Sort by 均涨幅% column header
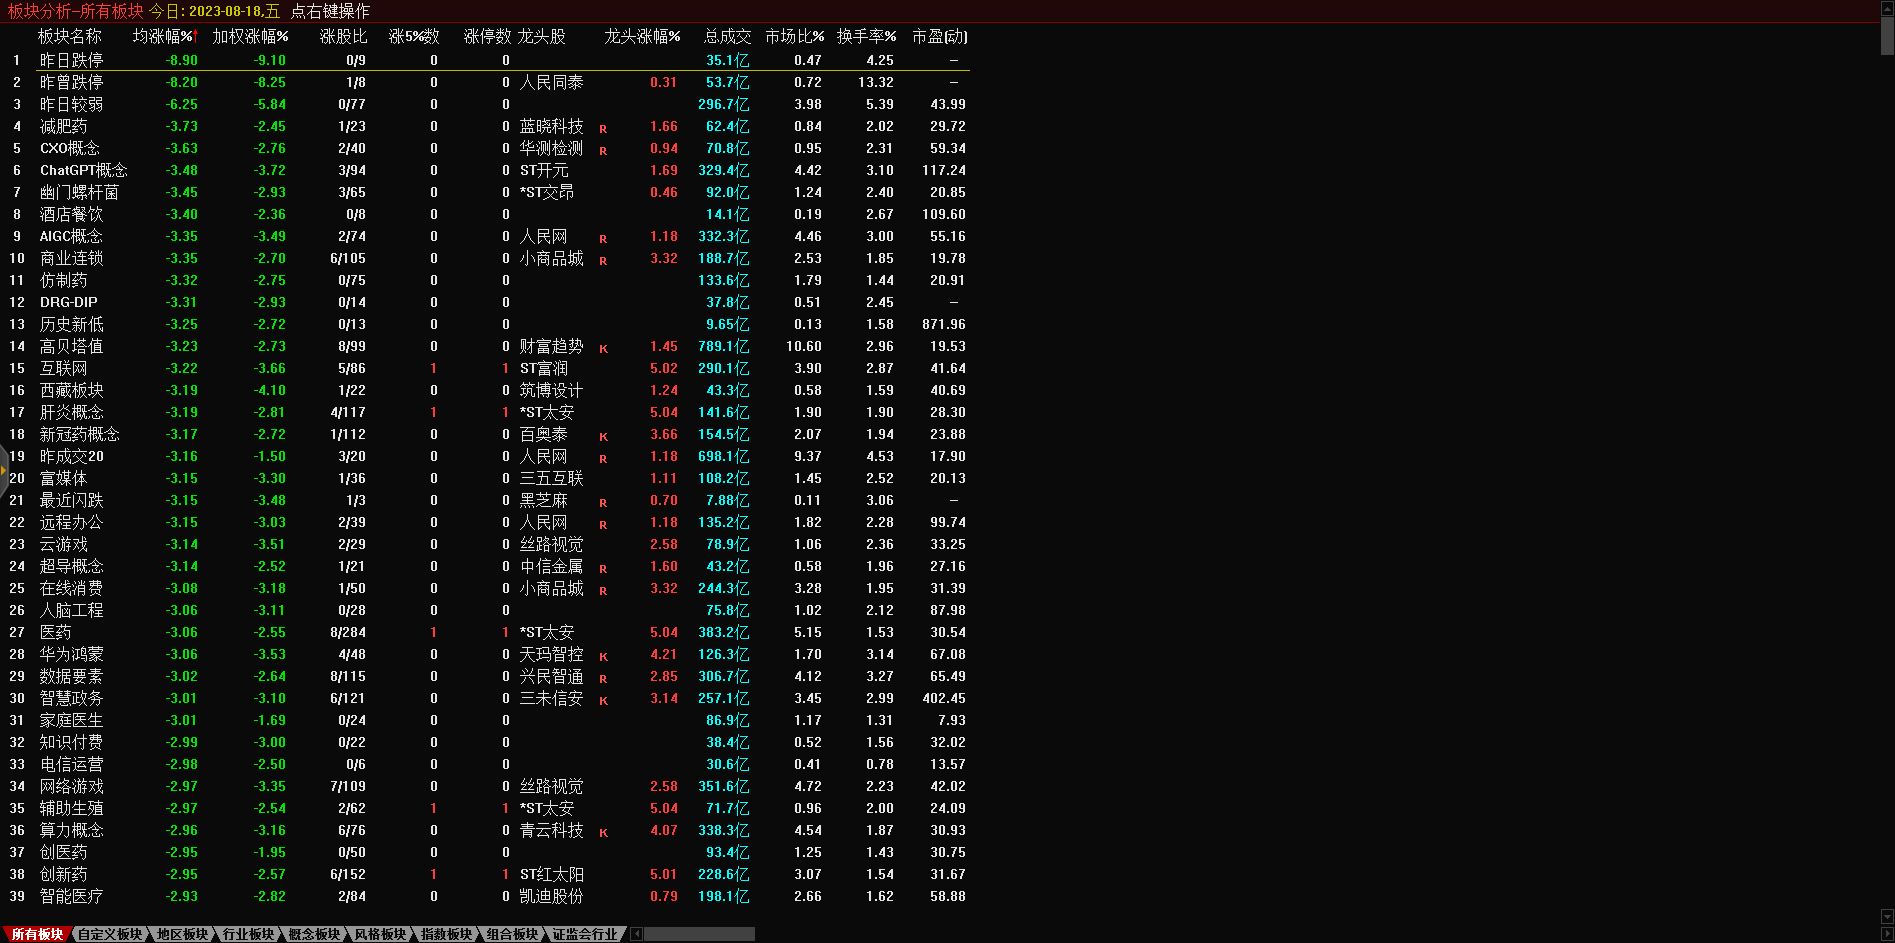Image resolution: width=1895 pixels, height=943 pixels. pyautogui.click(x=165, y=36)
